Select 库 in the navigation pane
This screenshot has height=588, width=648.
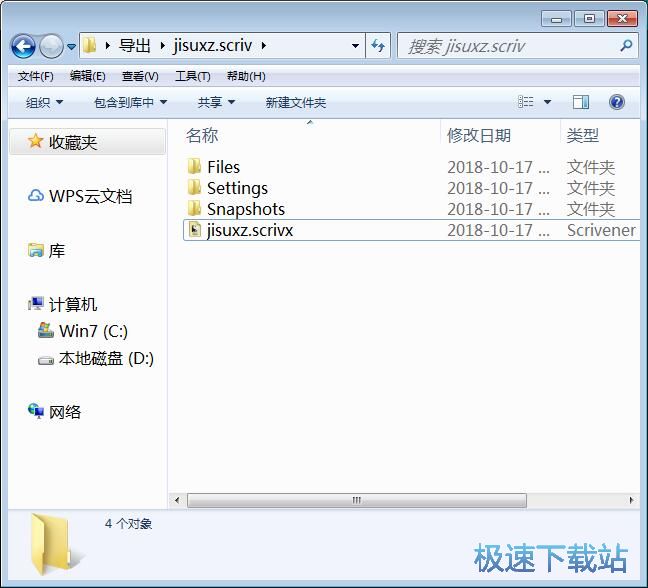(57, 250)
